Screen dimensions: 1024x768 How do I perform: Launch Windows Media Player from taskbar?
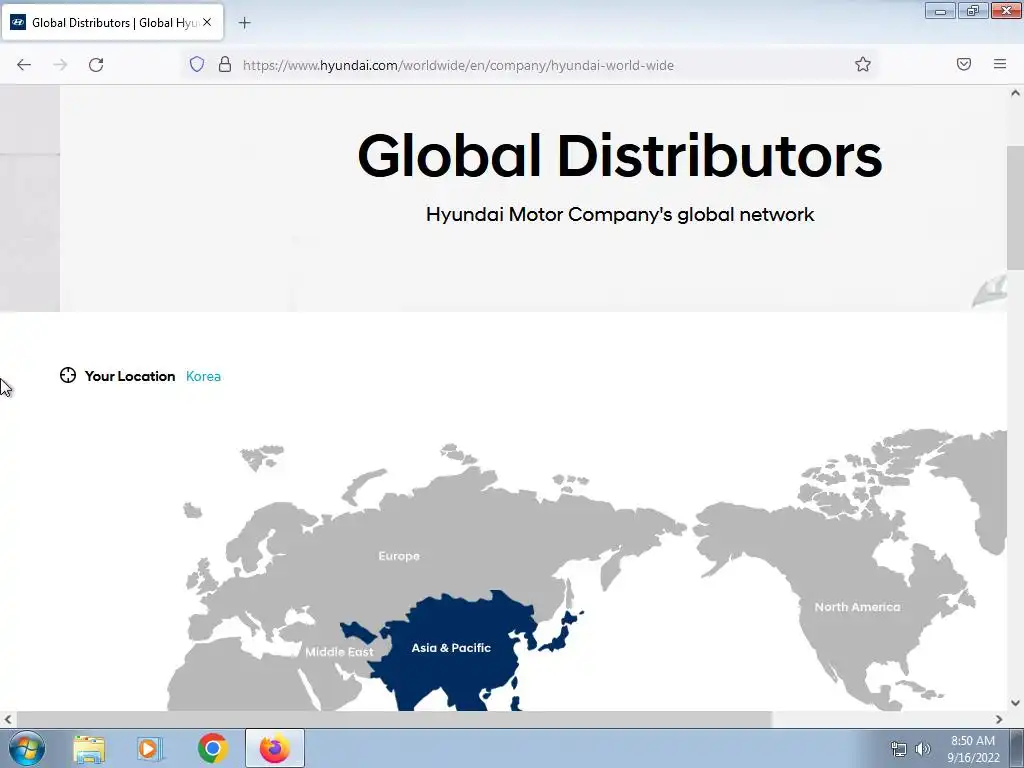pos(150,749)
